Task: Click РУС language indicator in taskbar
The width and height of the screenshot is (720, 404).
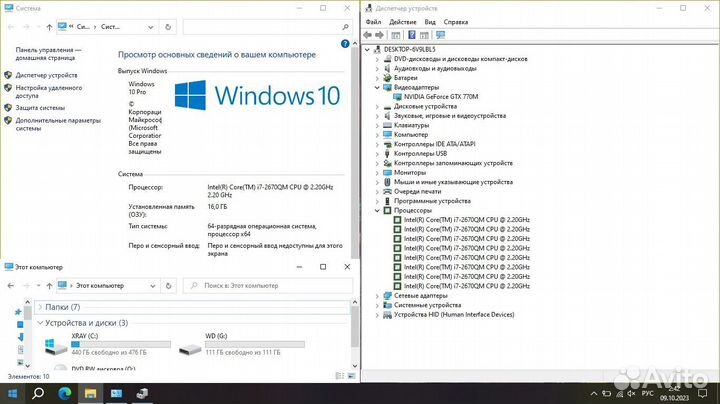Action: (x=647, y=393)
